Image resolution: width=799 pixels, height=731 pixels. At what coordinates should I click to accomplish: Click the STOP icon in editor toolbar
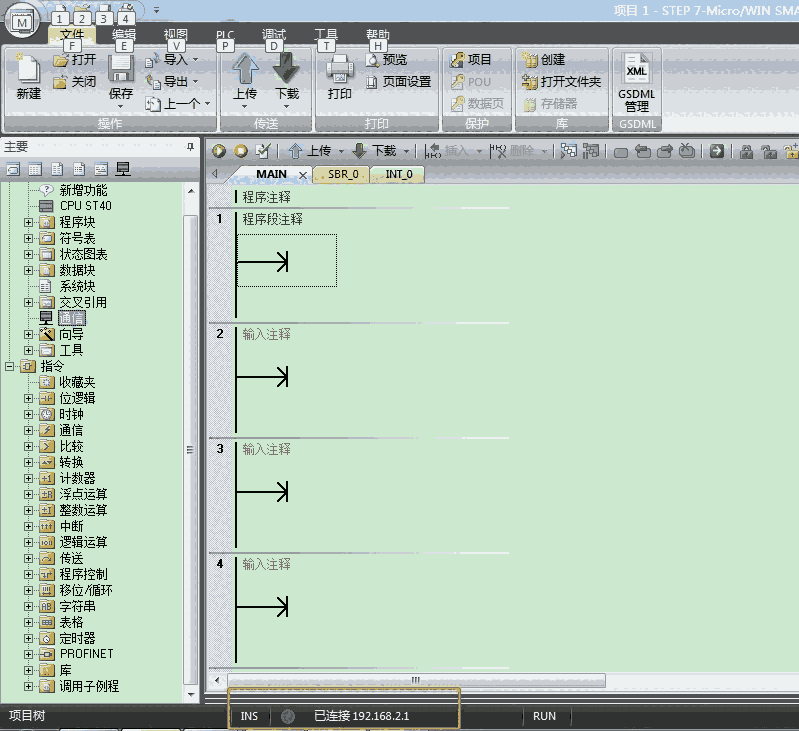240,151
